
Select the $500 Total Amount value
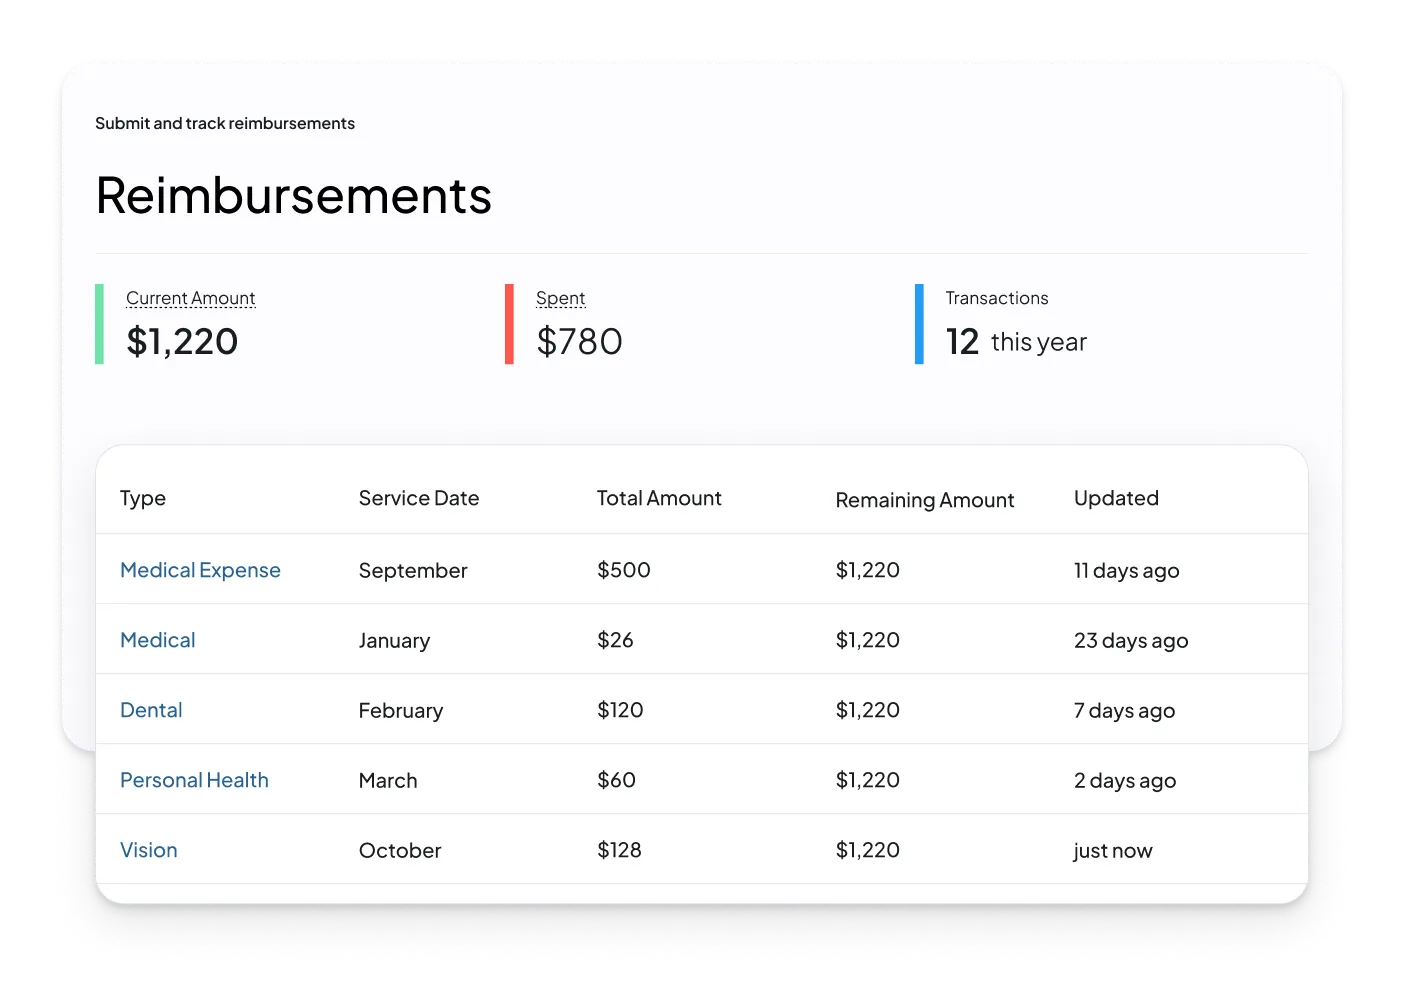[x=623, y=570]
